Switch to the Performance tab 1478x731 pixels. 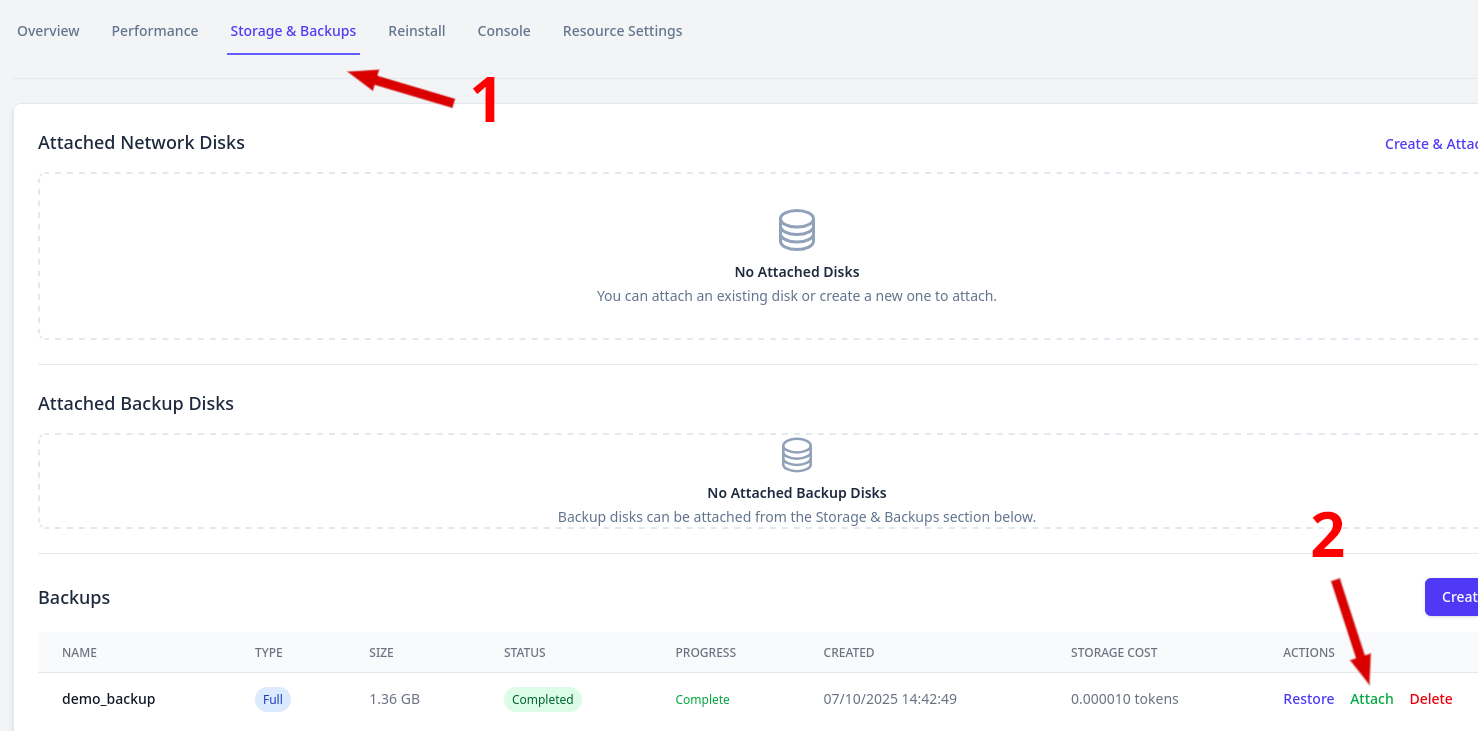click(155, 31)
